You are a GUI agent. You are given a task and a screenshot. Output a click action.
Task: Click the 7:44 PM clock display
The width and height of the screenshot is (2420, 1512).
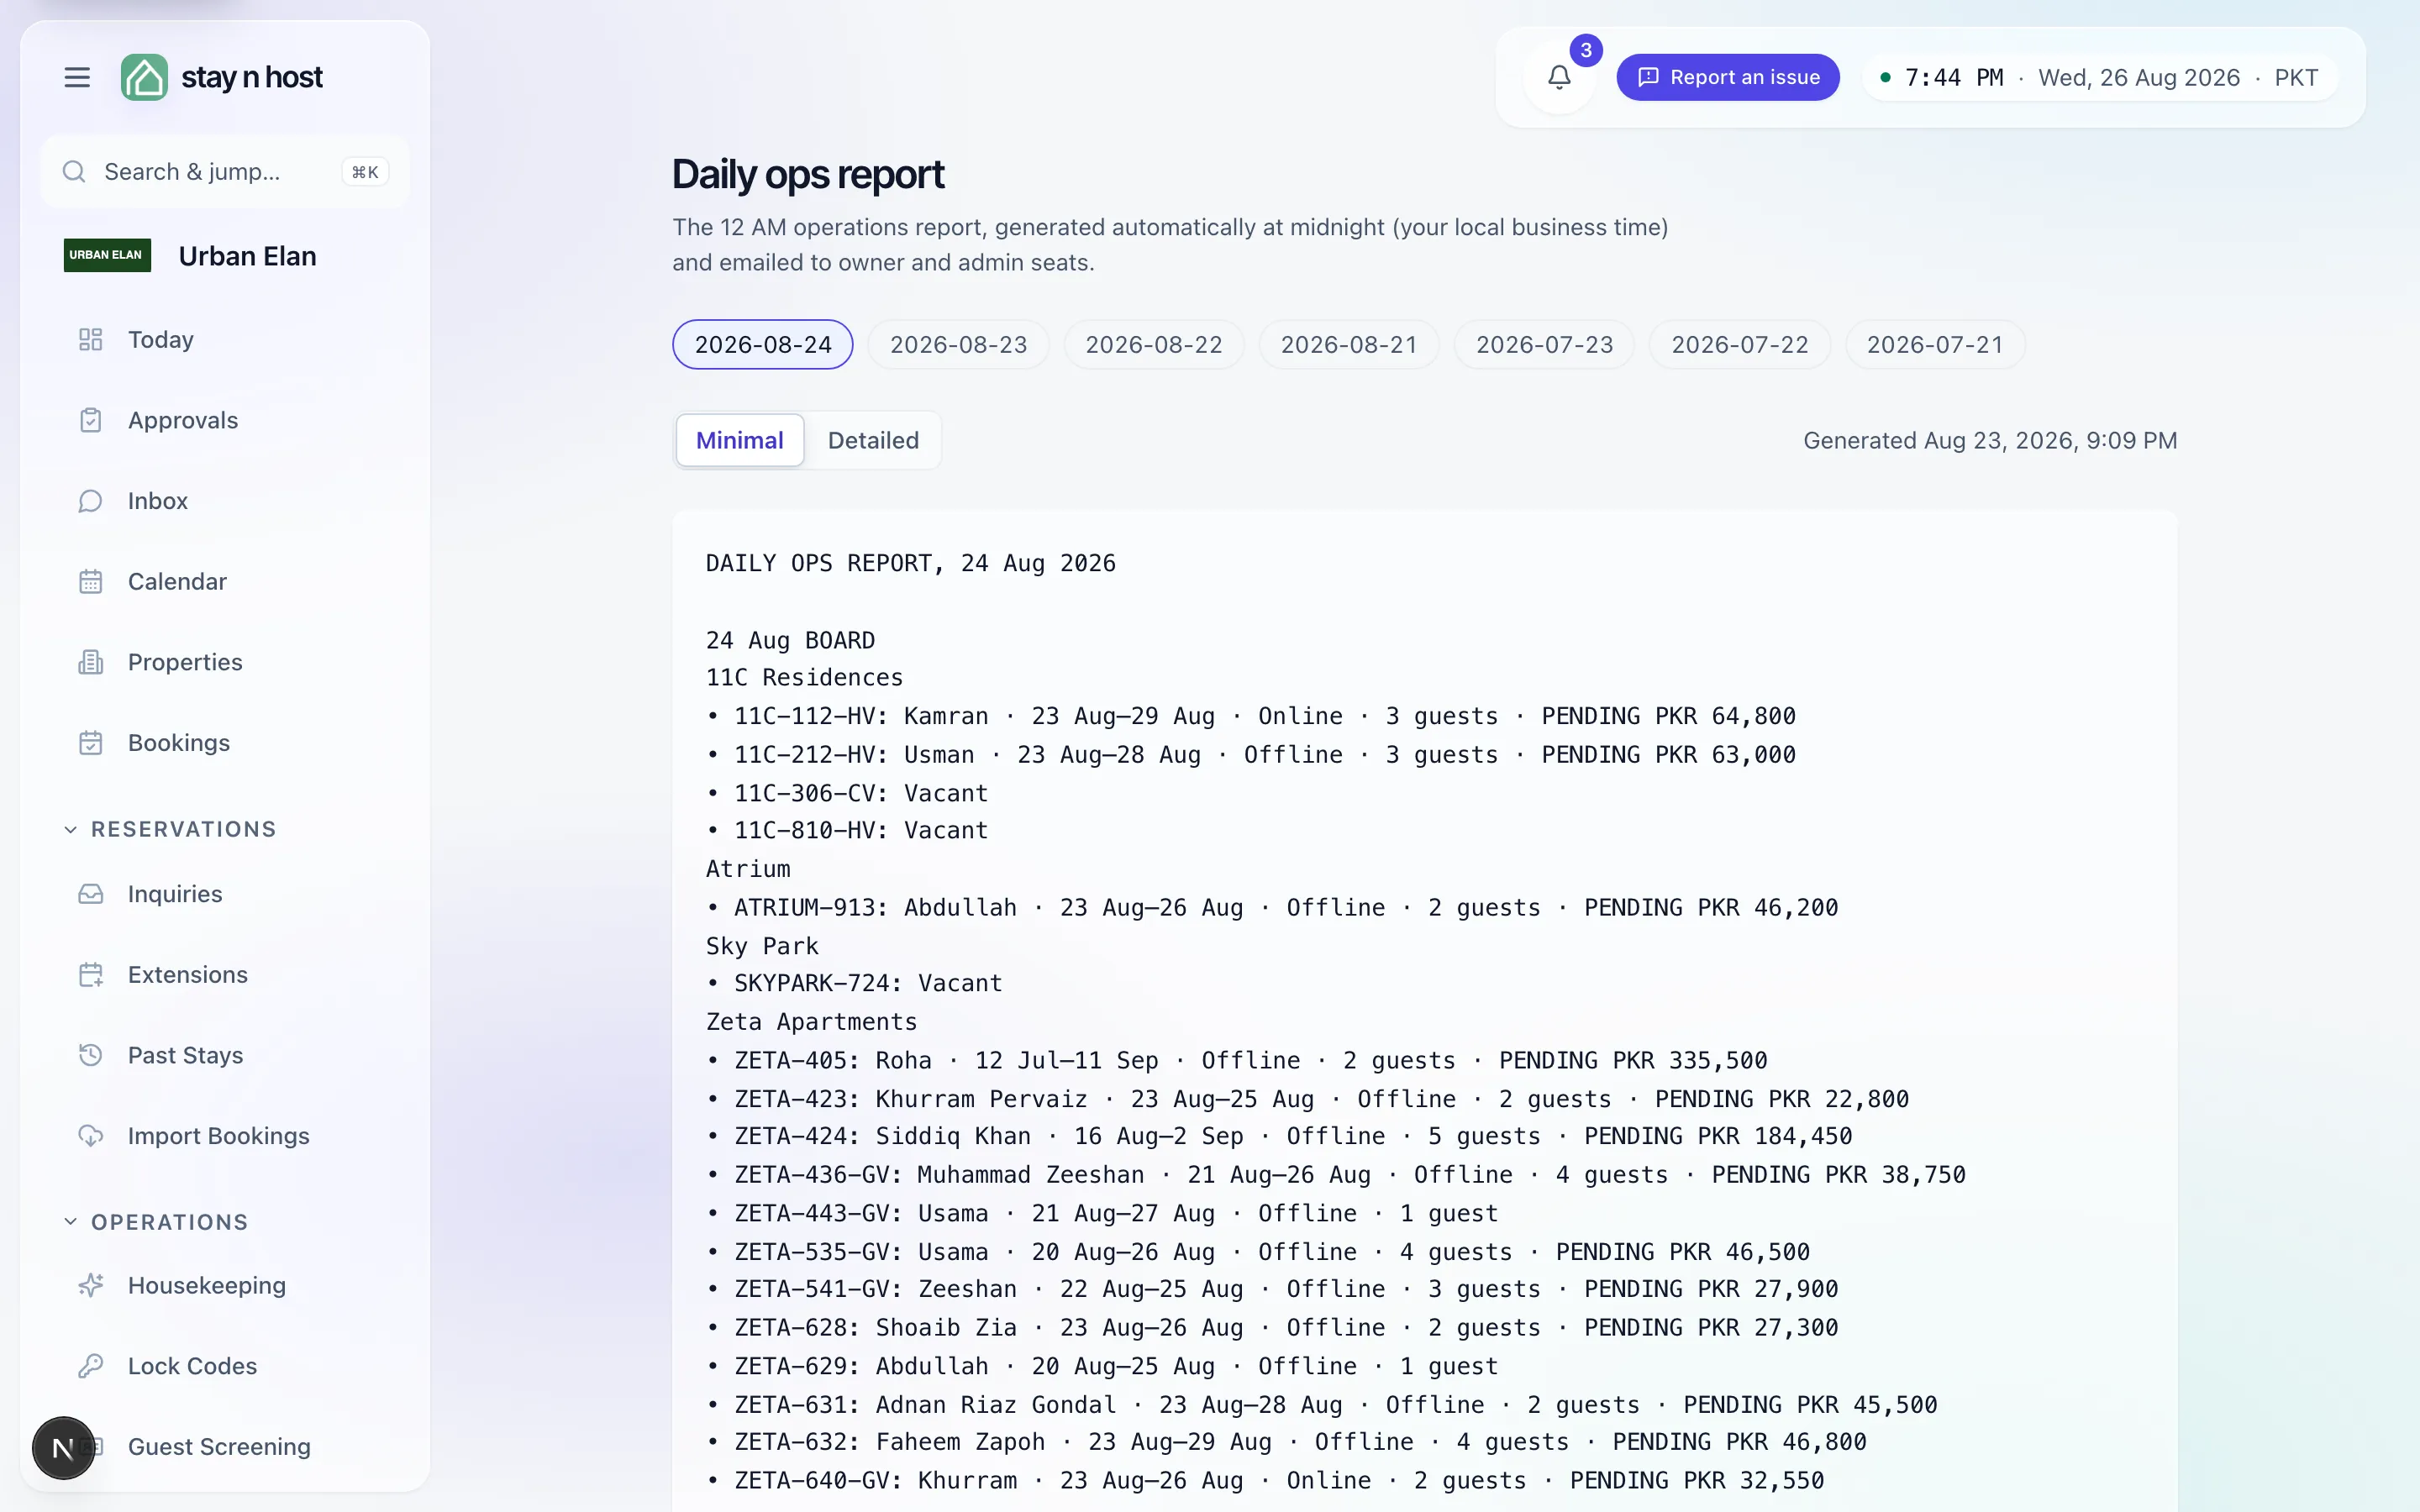pyautogui.click(x=1953, y=77)
